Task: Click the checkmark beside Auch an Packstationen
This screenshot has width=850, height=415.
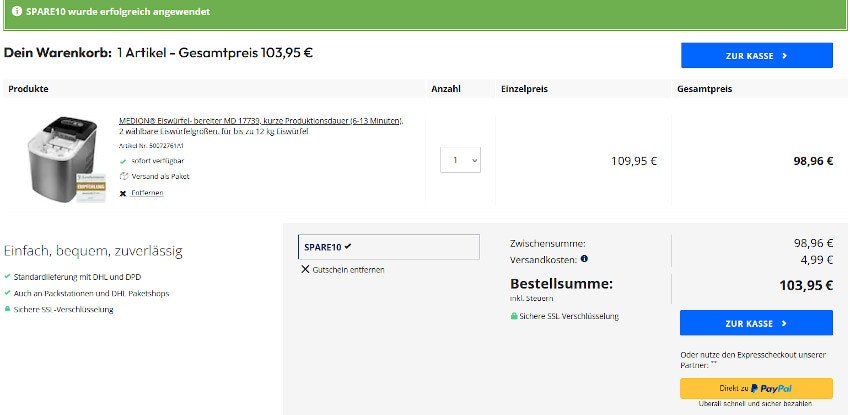Action: coord(7,293)
